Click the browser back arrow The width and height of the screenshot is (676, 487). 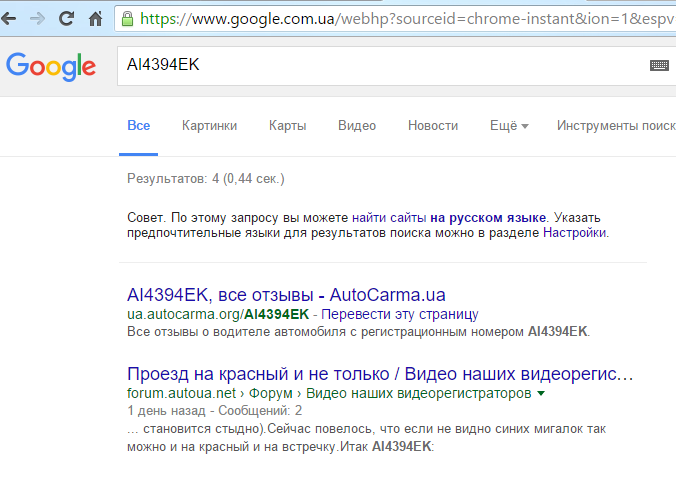8,18
